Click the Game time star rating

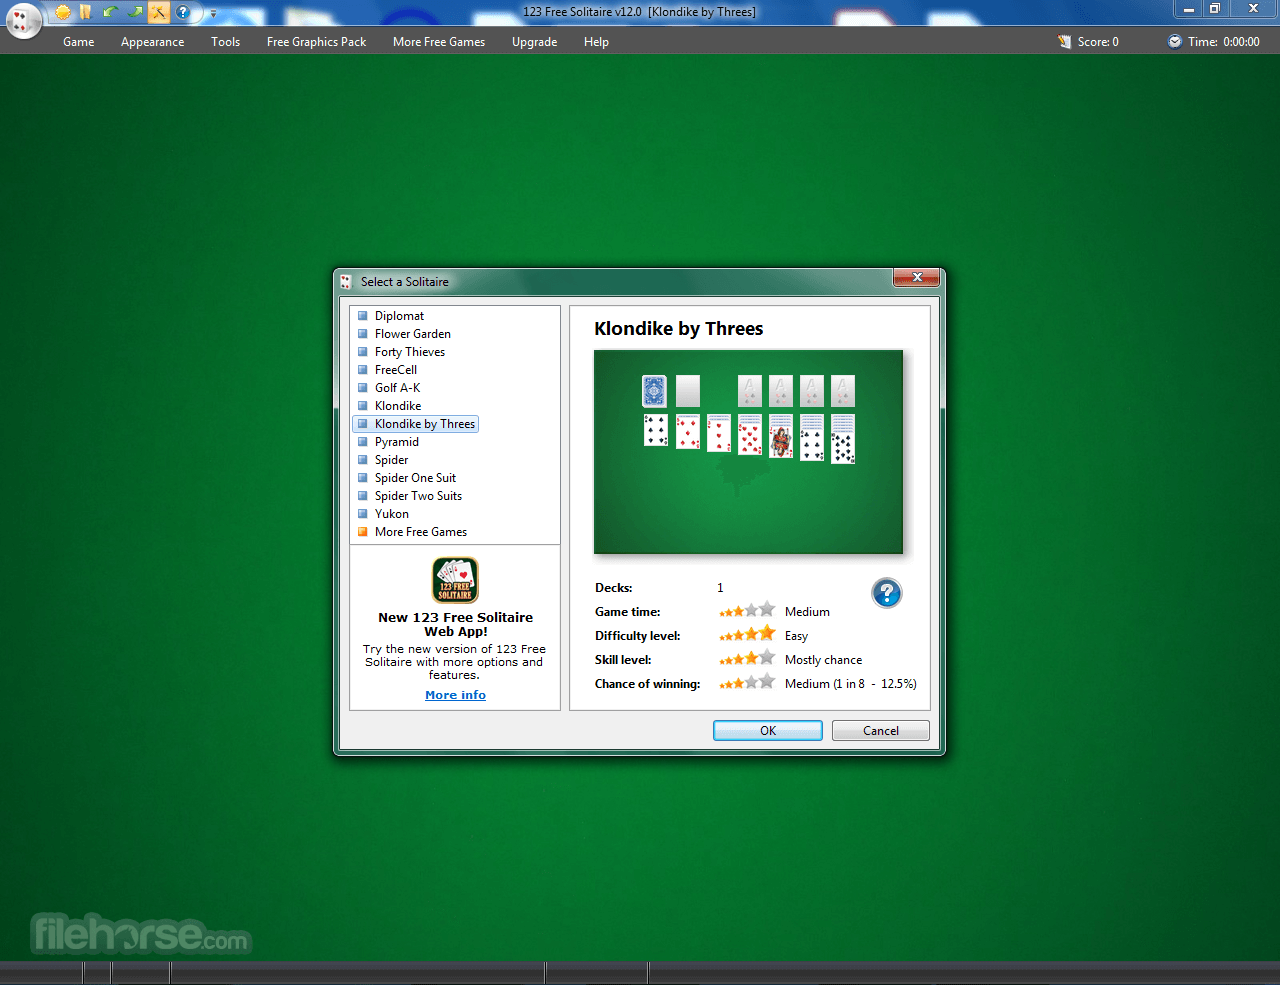[x=747, y=610]
